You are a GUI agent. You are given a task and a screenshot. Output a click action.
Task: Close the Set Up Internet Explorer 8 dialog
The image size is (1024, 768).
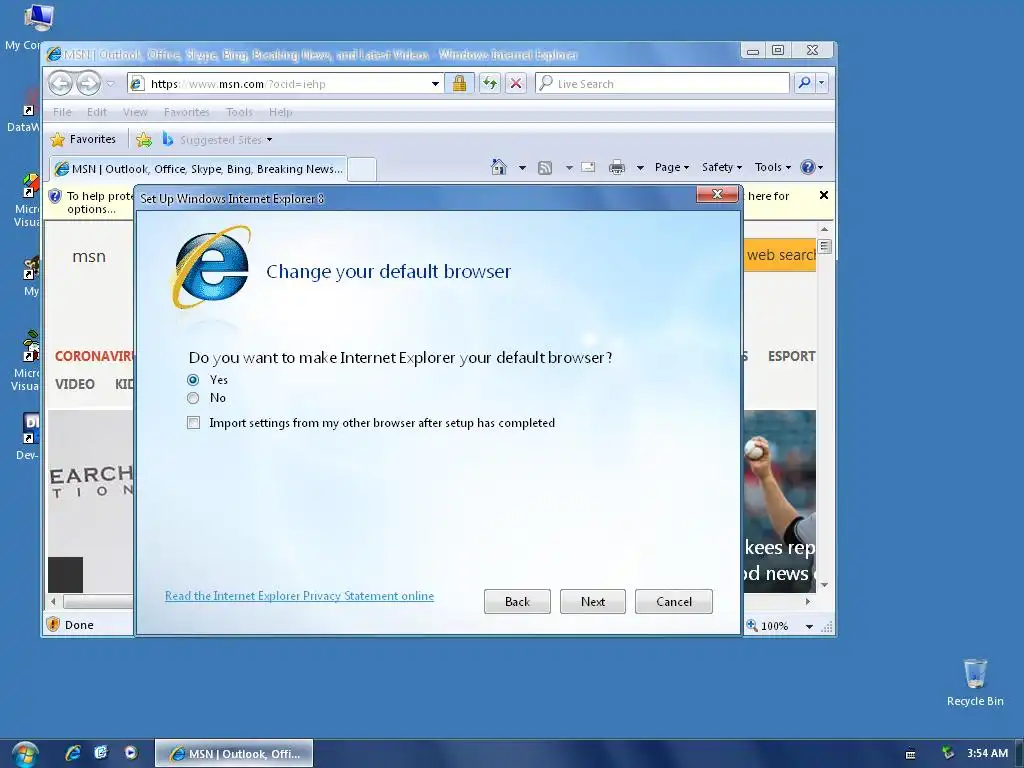tap(717, 194)
